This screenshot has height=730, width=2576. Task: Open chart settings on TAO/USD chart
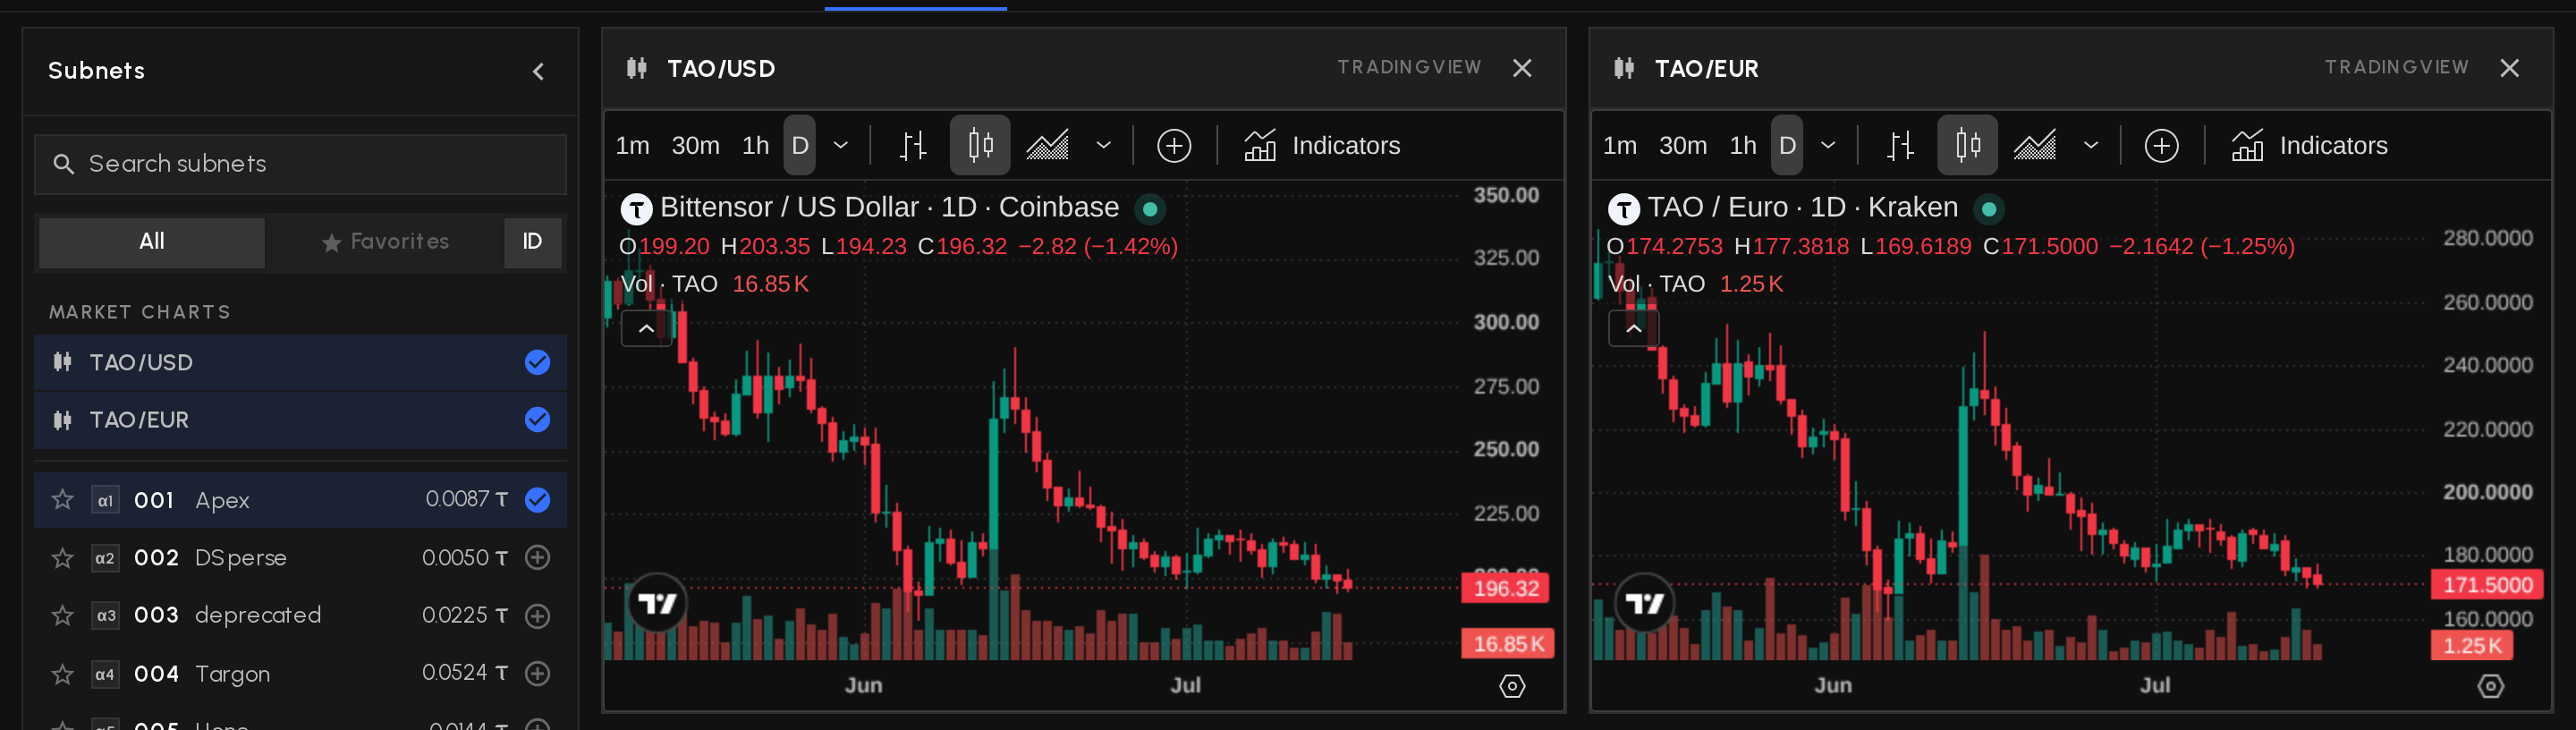click(1511, 686)
